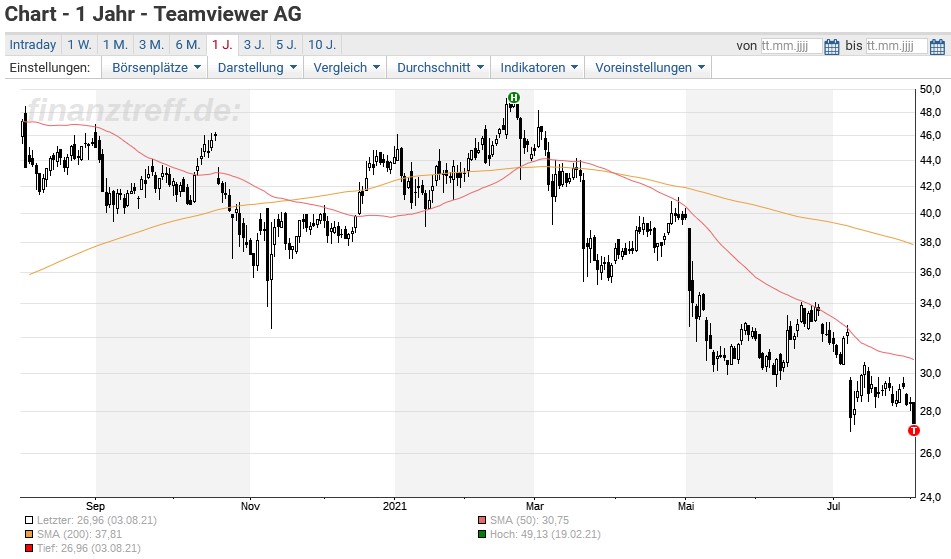951x559 pixels.
Task: Click the 'SMA (200): 37,81' legend text
Action: tap(79, 534)
